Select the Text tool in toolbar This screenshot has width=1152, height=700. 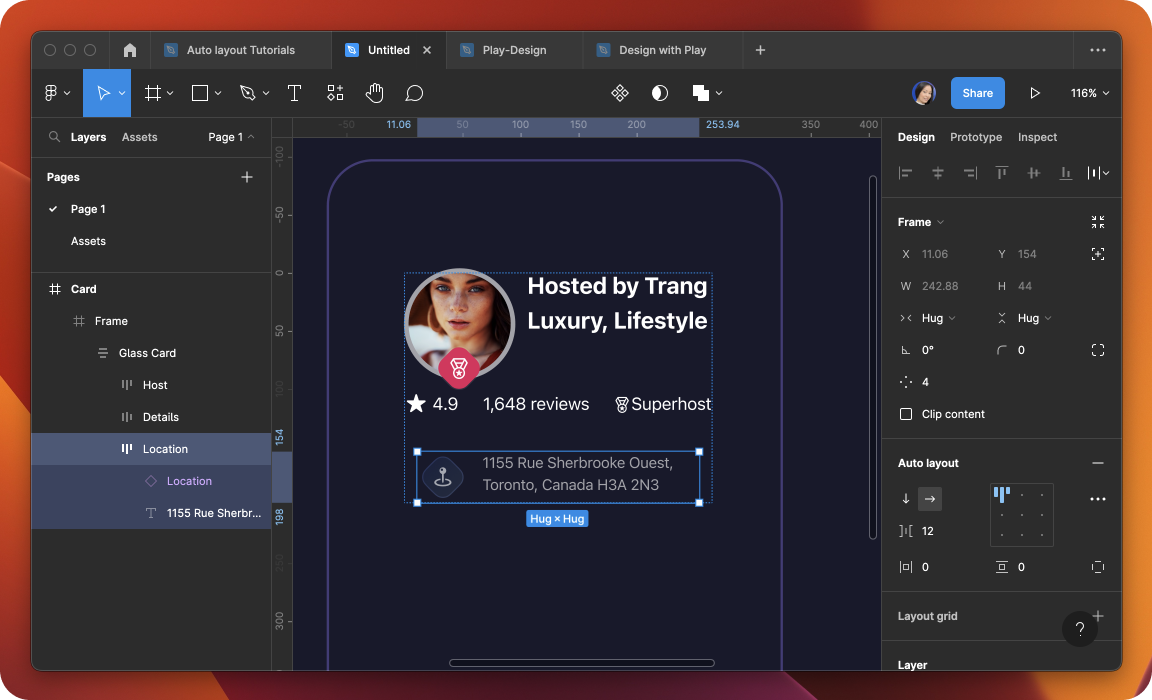pyautogui.click(x=294, y=93)
